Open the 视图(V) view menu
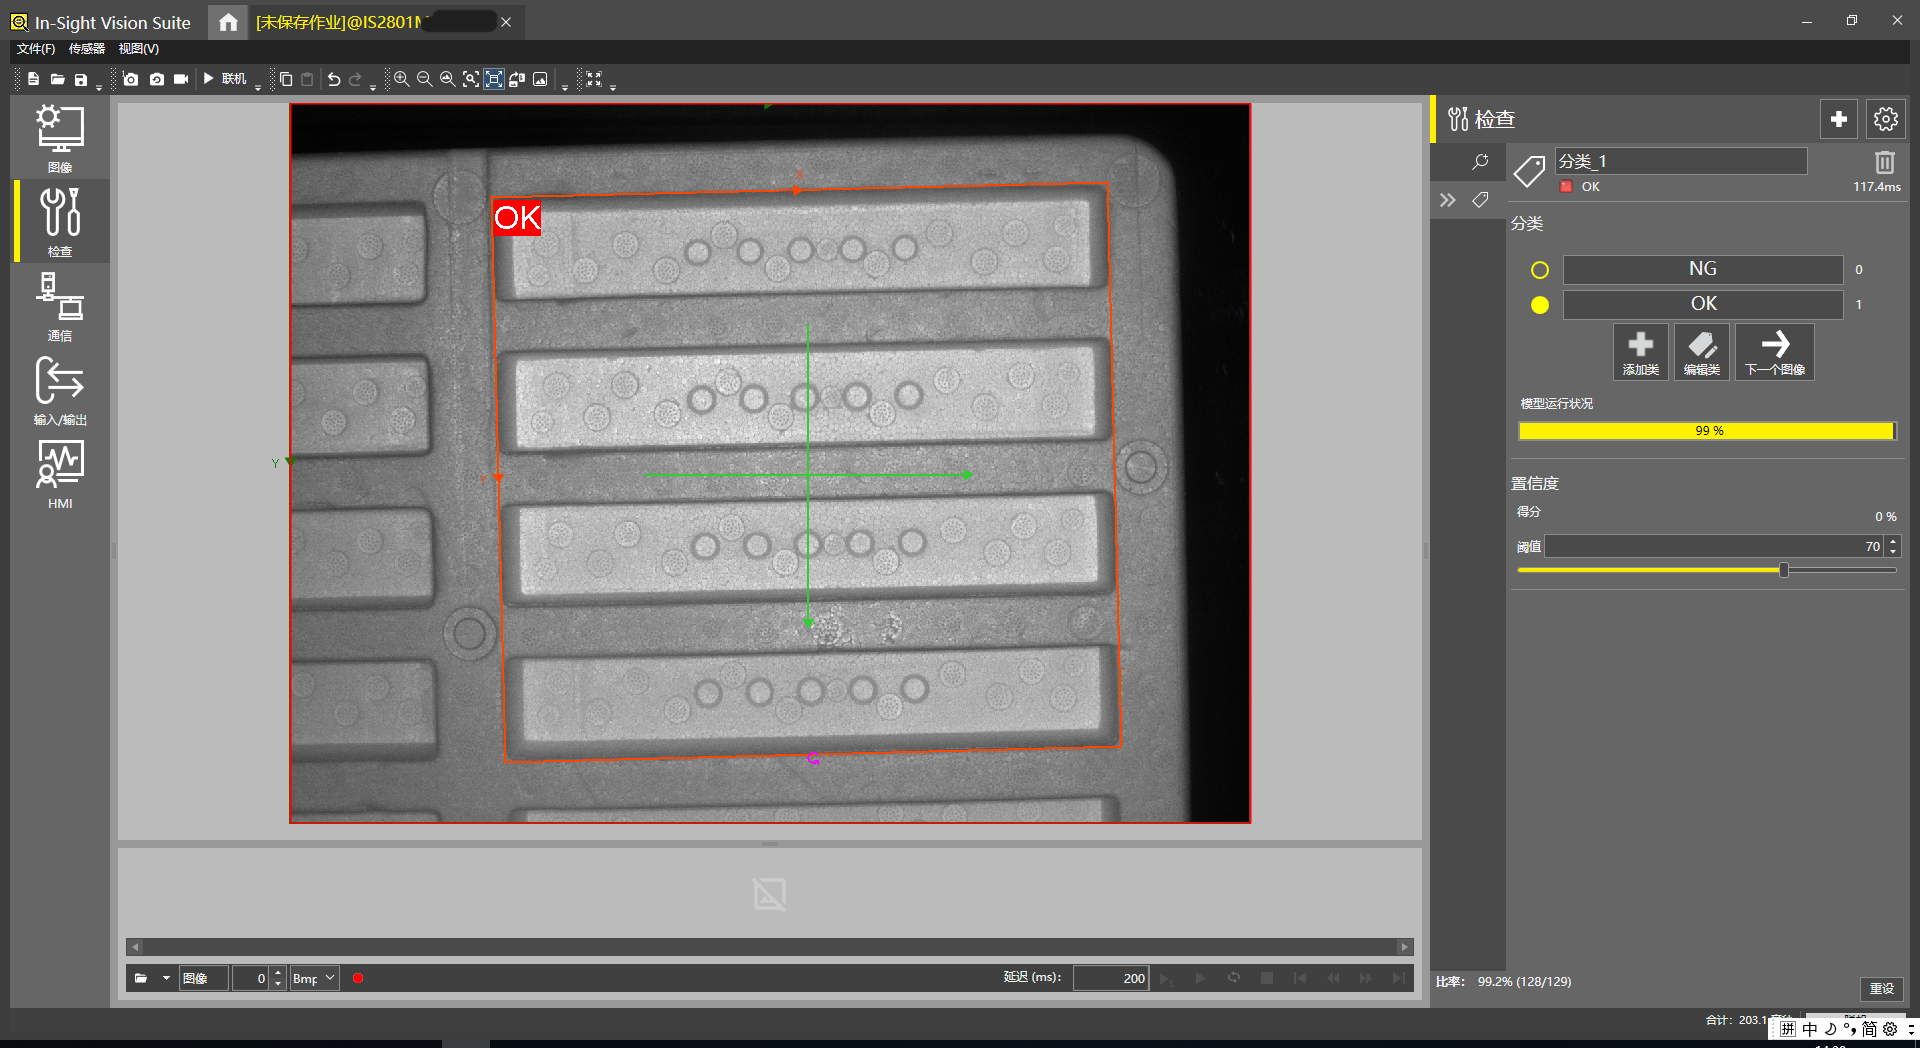Screen dimensions: 1920x1048 138,49
